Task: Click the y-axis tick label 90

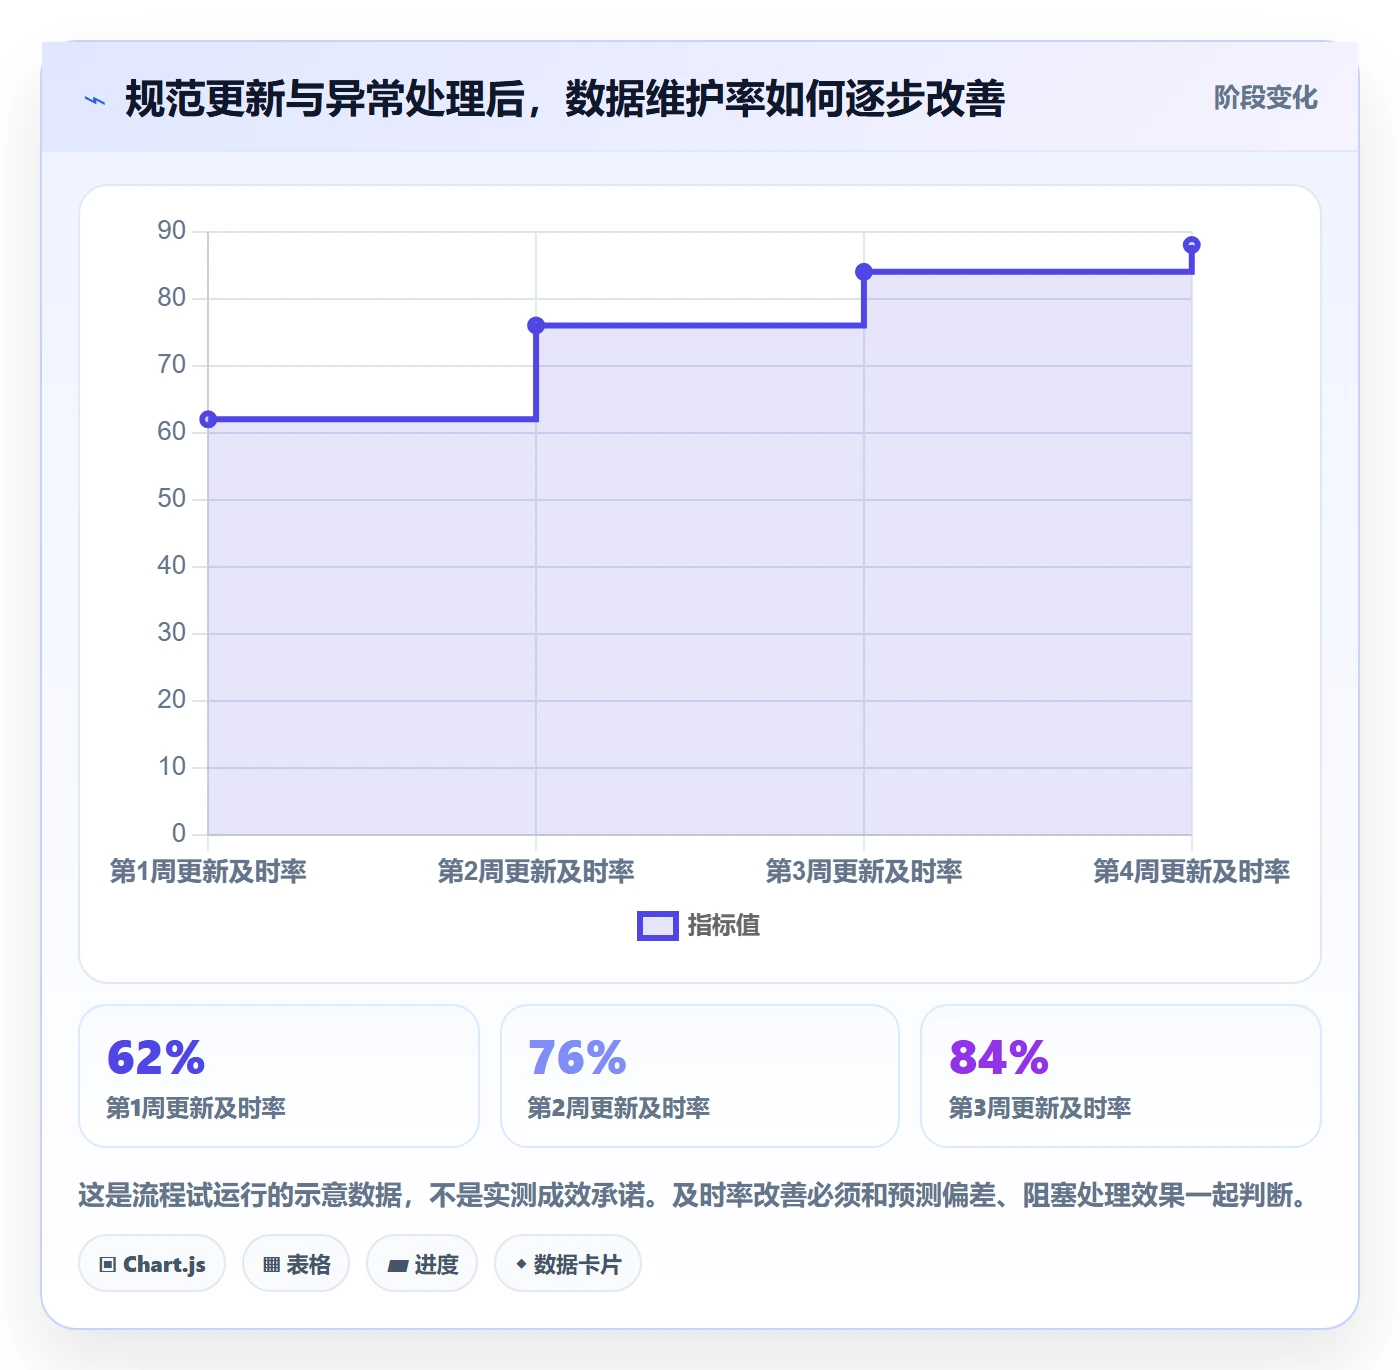Action: [x=172, y=231]
